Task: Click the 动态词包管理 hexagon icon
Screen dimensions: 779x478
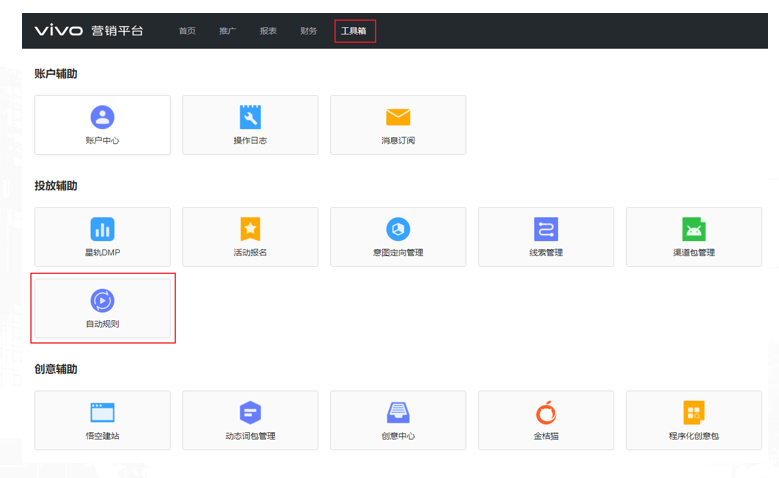Action: point(250,412)
